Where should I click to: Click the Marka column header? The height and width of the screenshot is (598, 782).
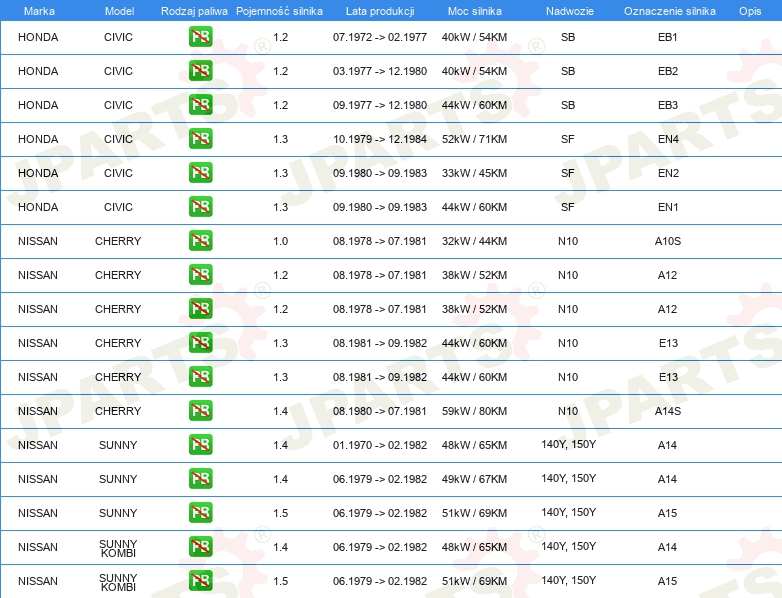[x=39, y=11]
